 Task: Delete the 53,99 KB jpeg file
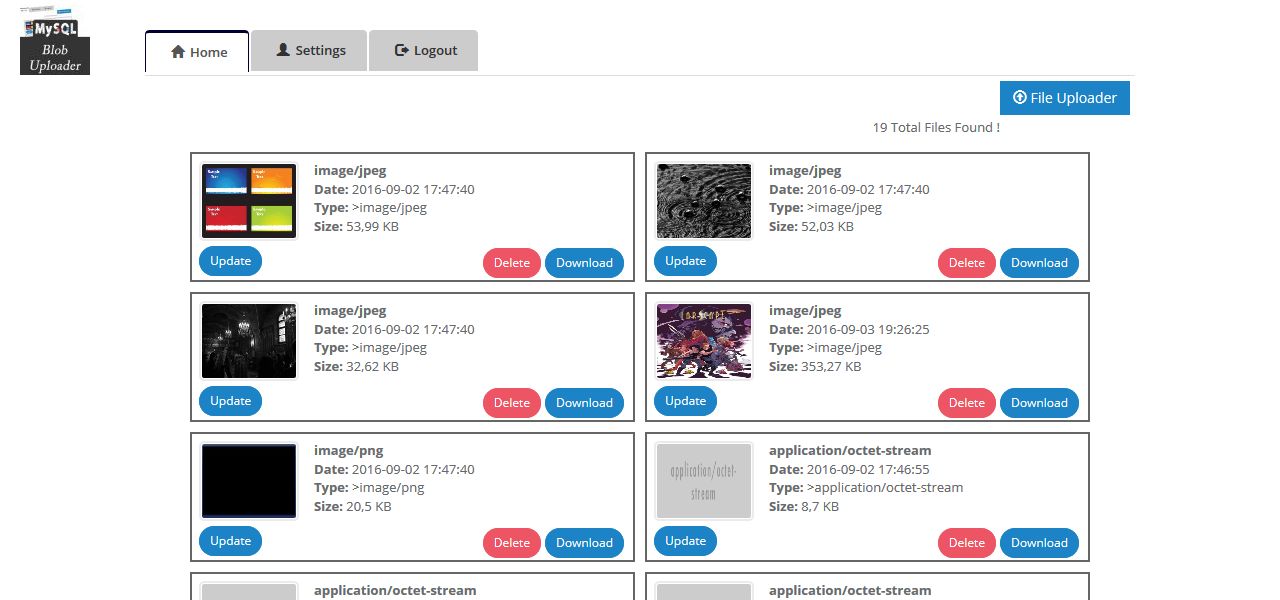[512, 263]
